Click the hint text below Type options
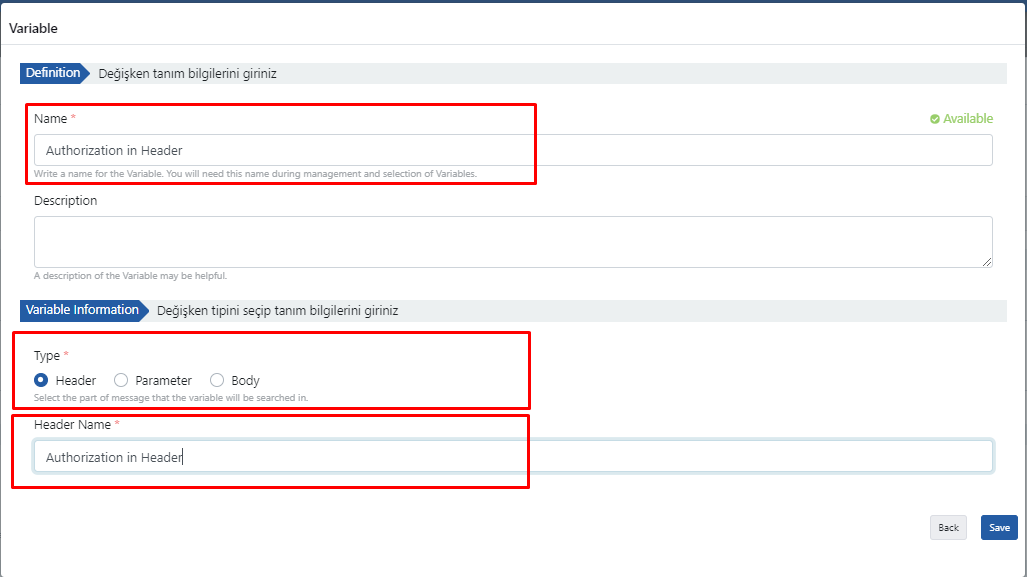The image size is (1027, 577). click(x=171, y=398)
